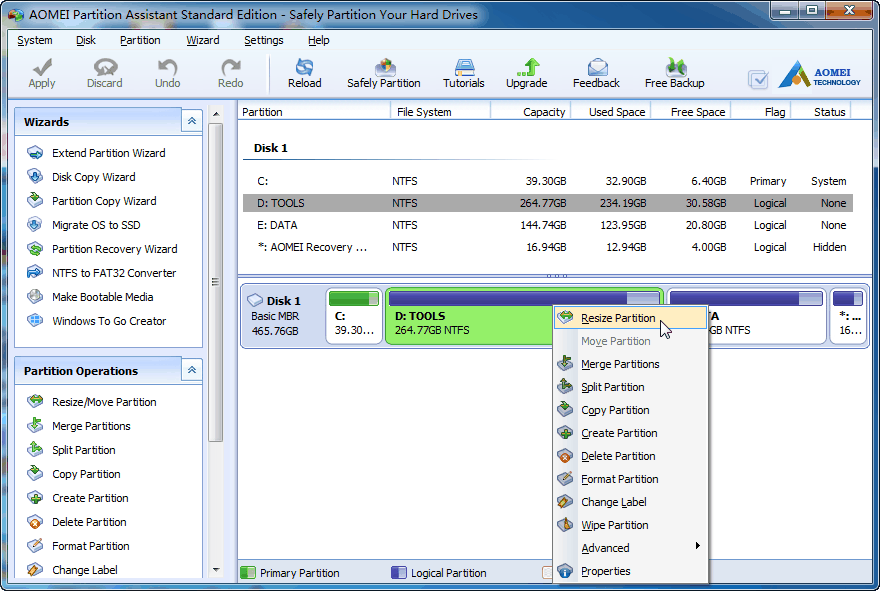880x591 pixels.
Task: Open the Settings menu
Action: pos(264,40)
